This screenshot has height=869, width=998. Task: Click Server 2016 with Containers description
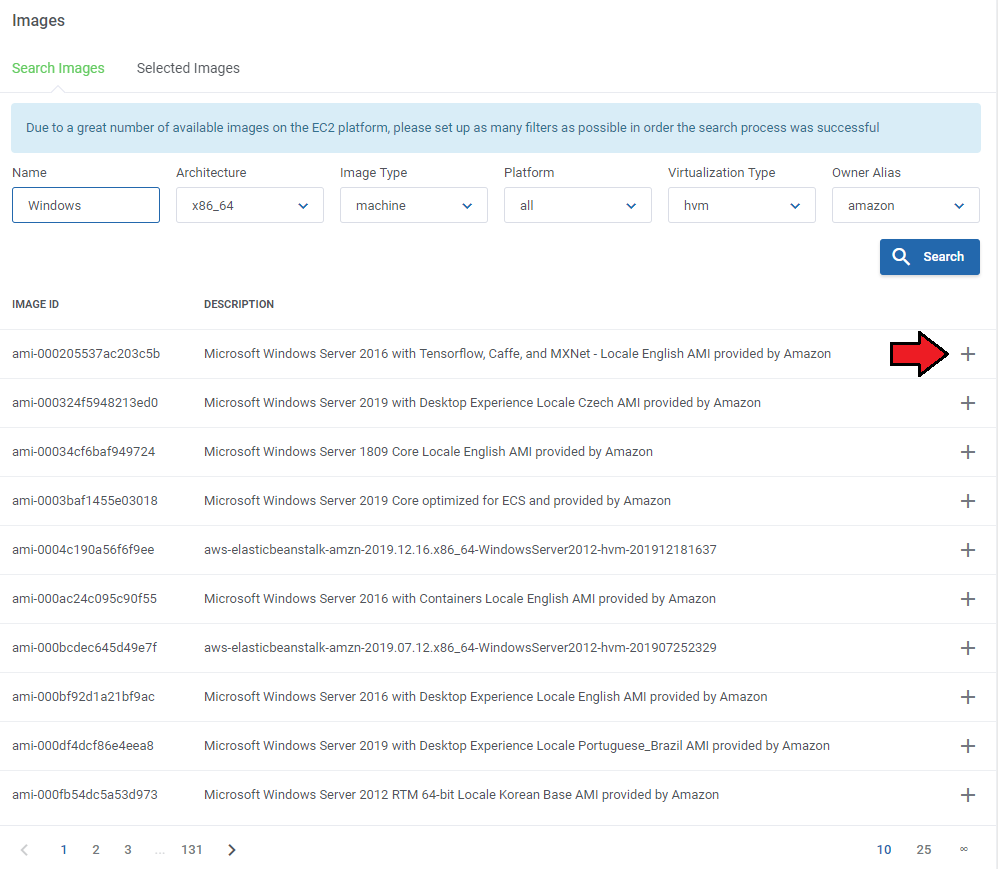pyautogui.click(x=460, y=599)
